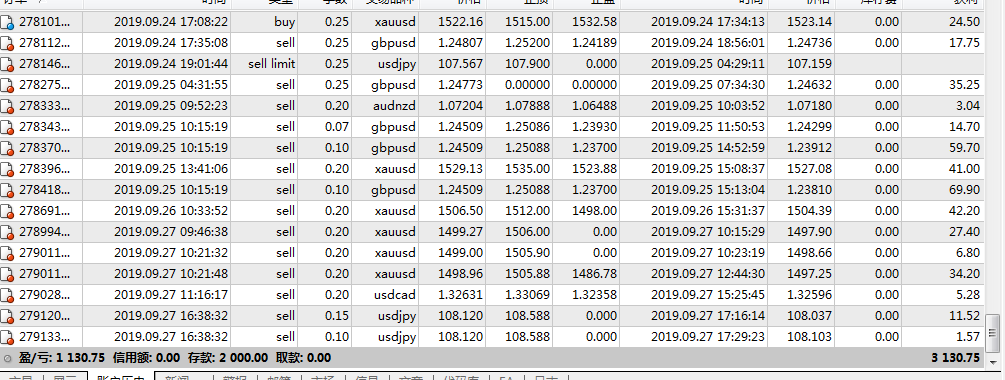The height and width of the screenshot is (380, 1005).
Task: Click the lot size 0.15
Action: (x=337, y=316)
